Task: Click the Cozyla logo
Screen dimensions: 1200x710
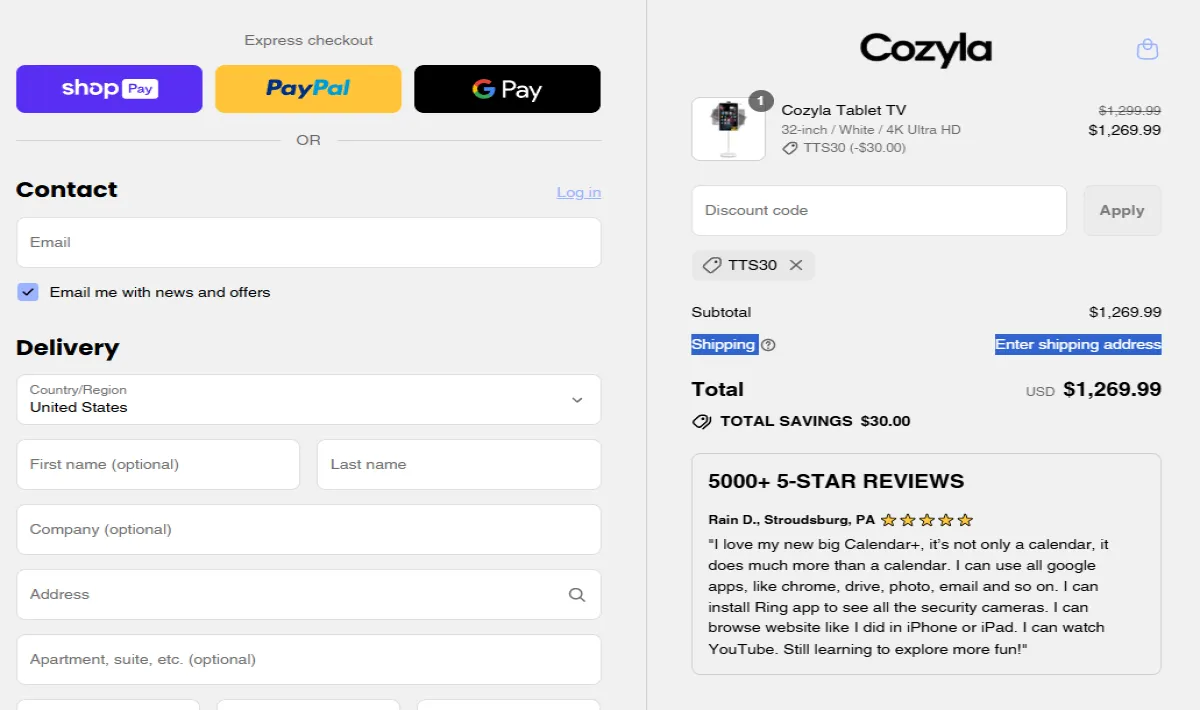Action: click(925, 49)
